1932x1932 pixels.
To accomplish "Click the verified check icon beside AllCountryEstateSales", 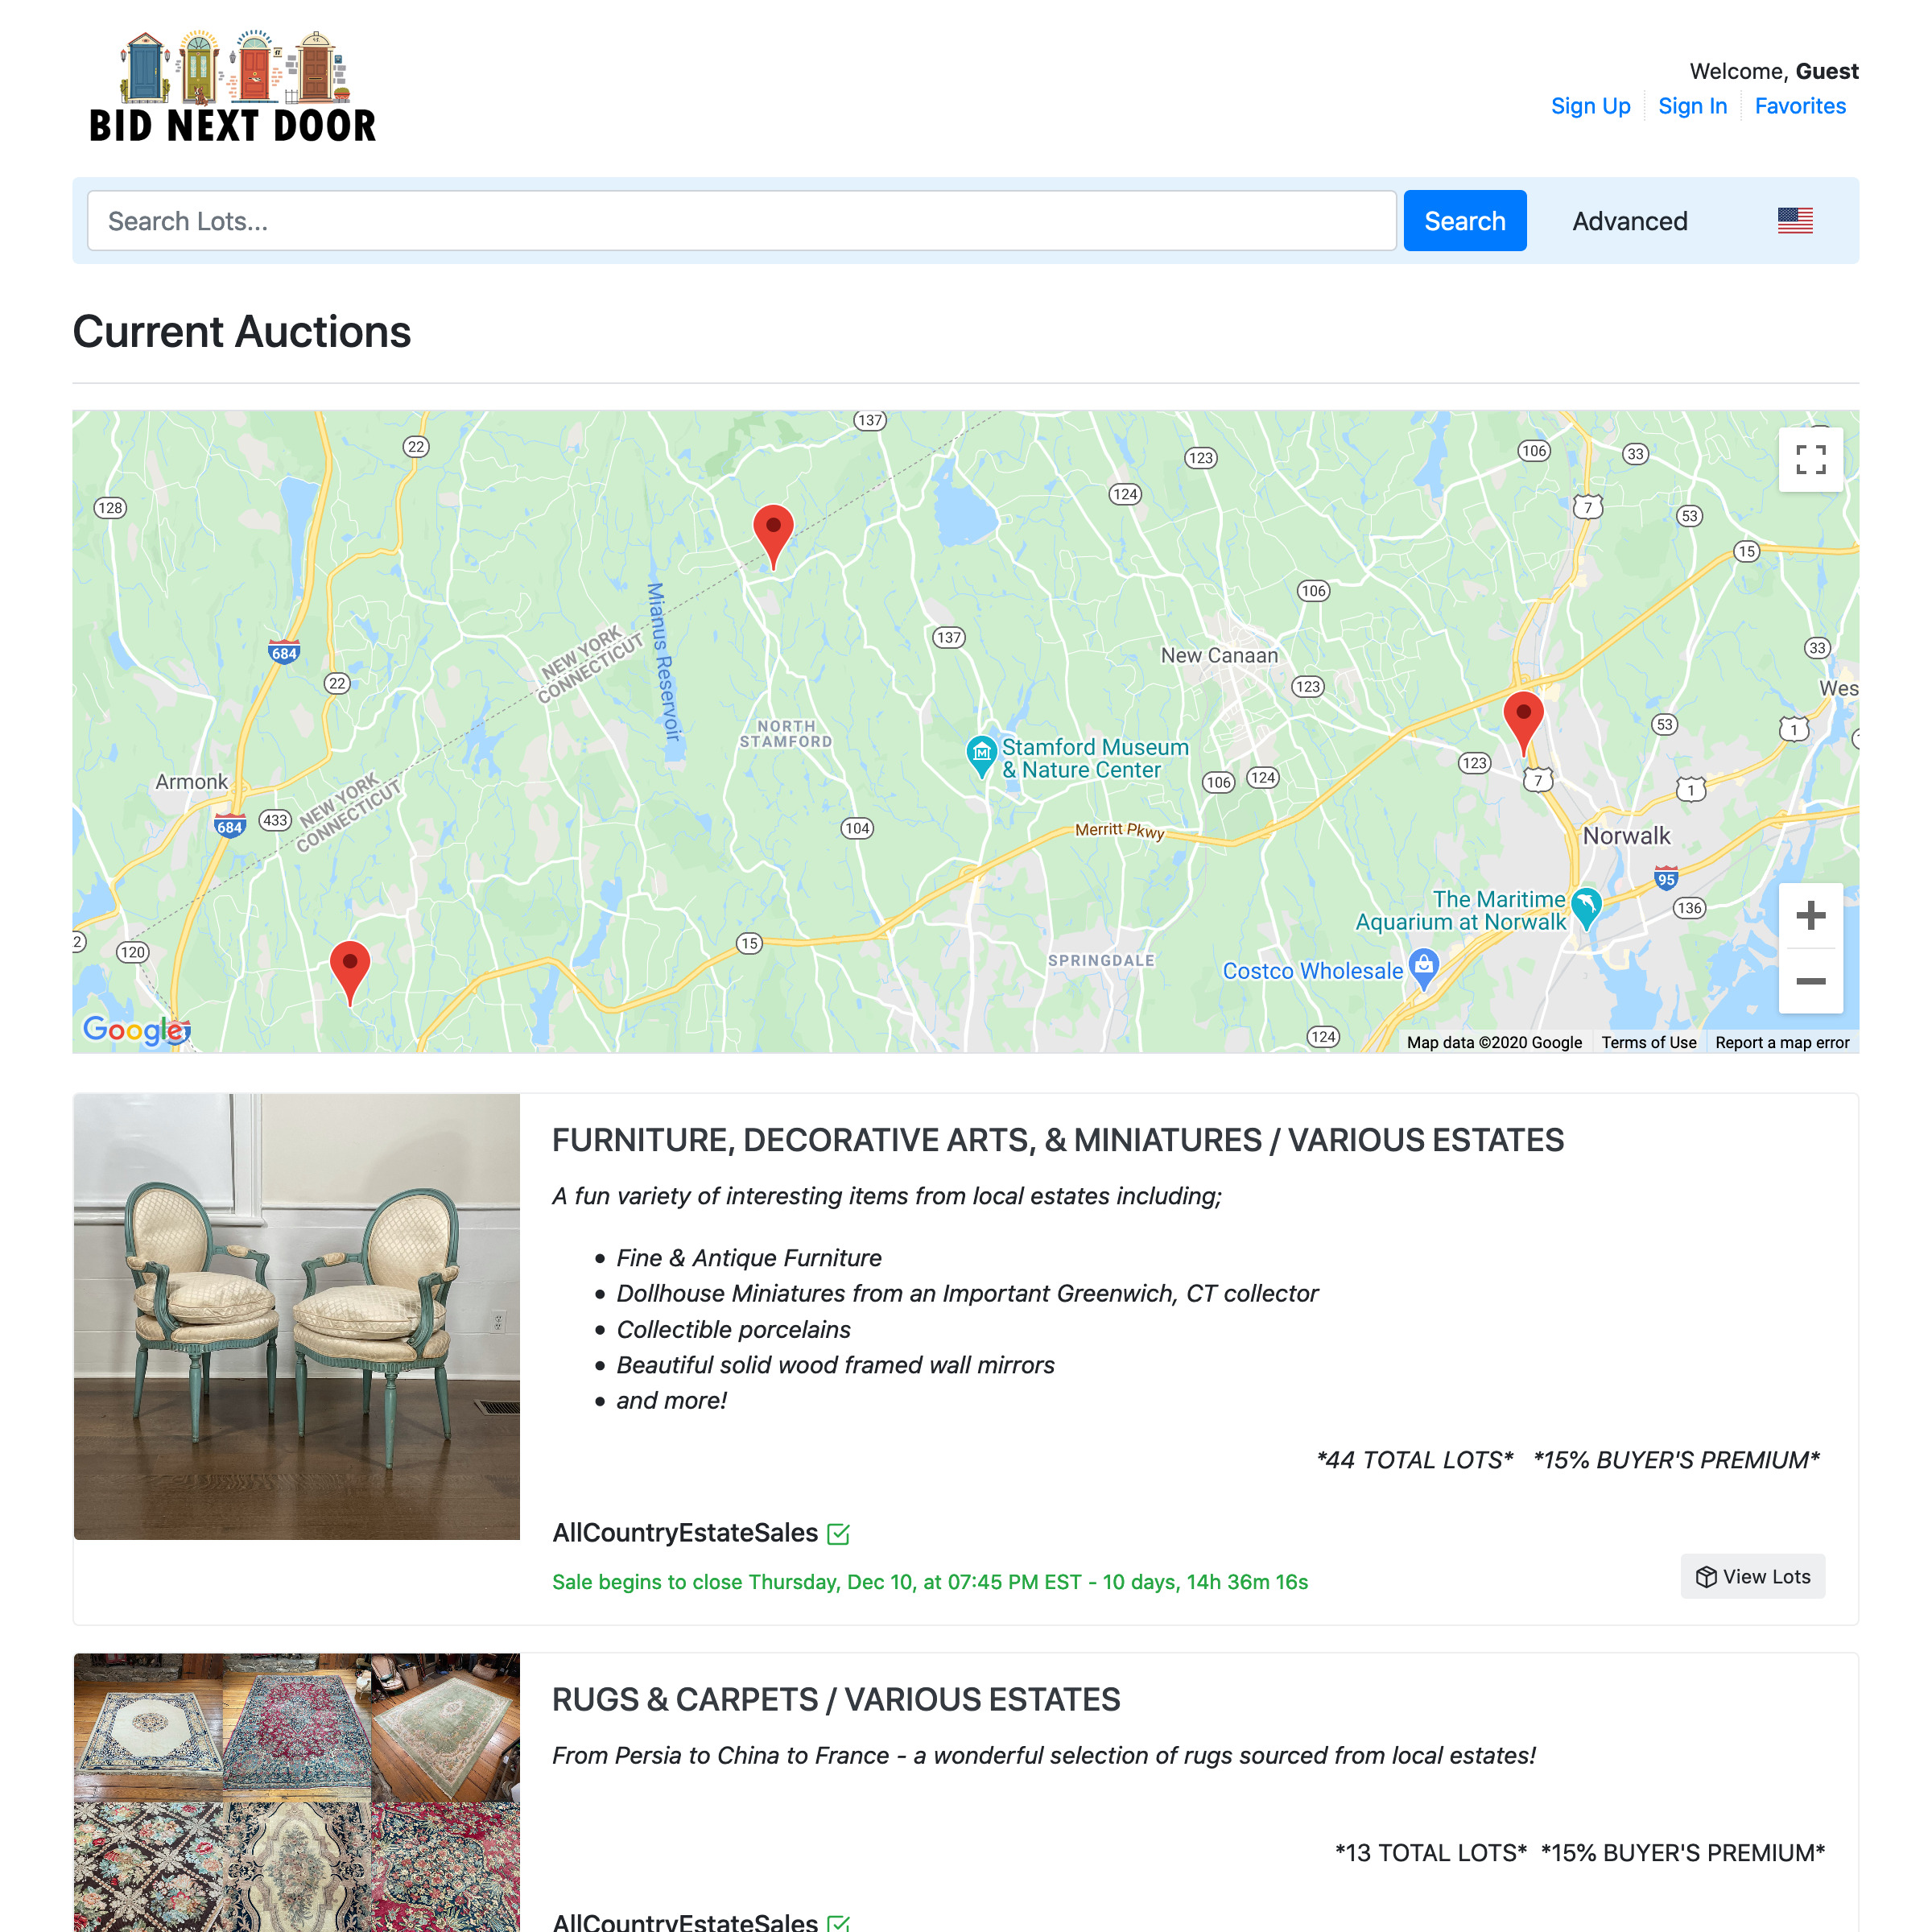I will pos(839,1534).
